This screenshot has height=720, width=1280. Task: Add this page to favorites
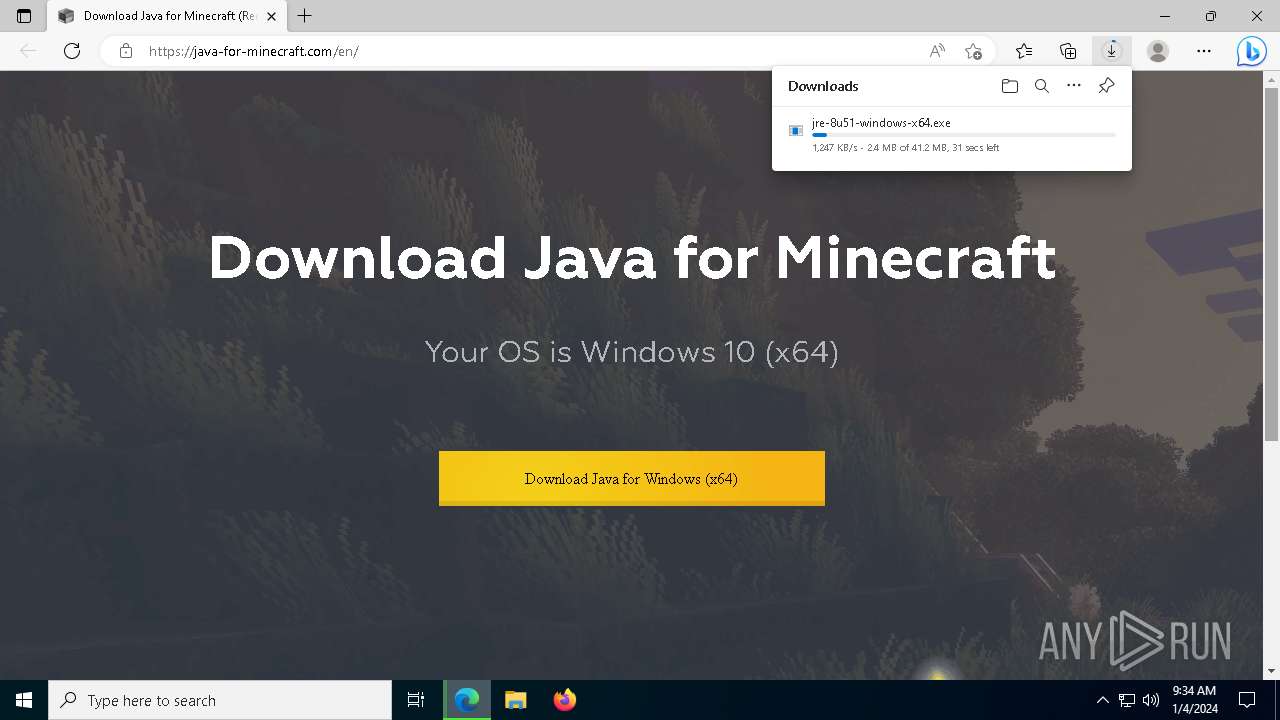coord(973,51)
